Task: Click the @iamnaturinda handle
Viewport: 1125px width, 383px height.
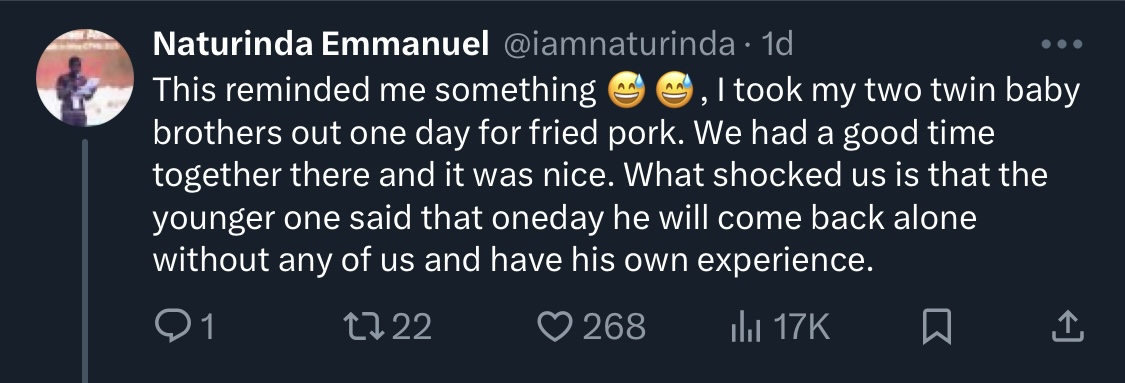Action: [x=620, y=44]
